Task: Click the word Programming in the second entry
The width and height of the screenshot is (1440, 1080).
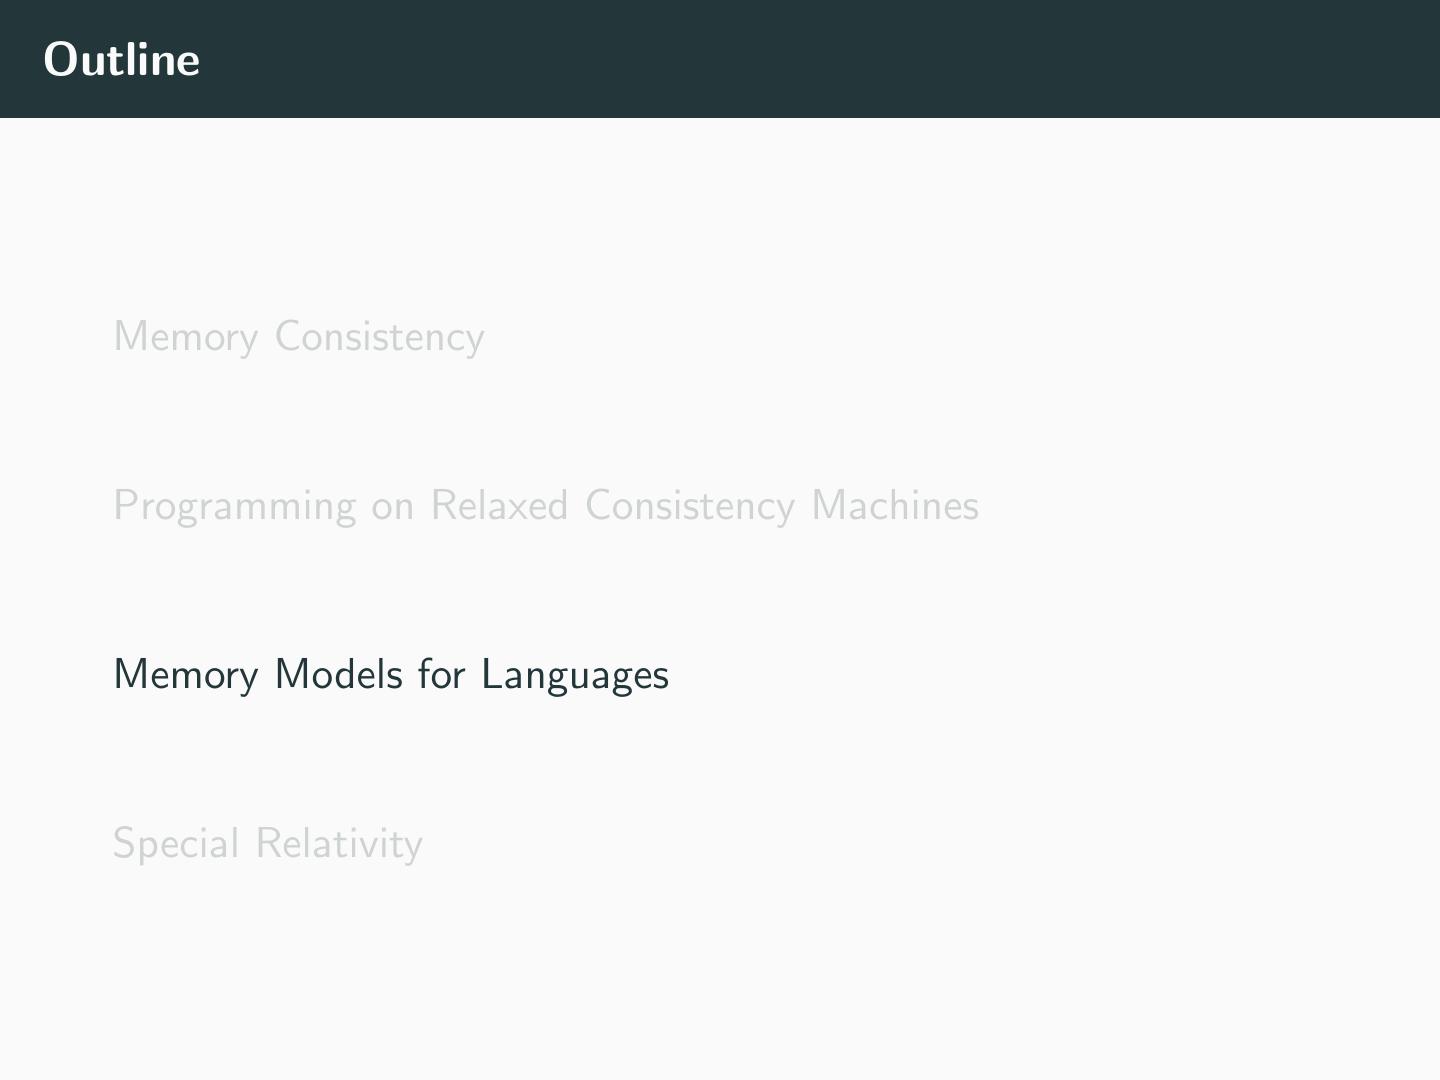Action: point(234,507)
